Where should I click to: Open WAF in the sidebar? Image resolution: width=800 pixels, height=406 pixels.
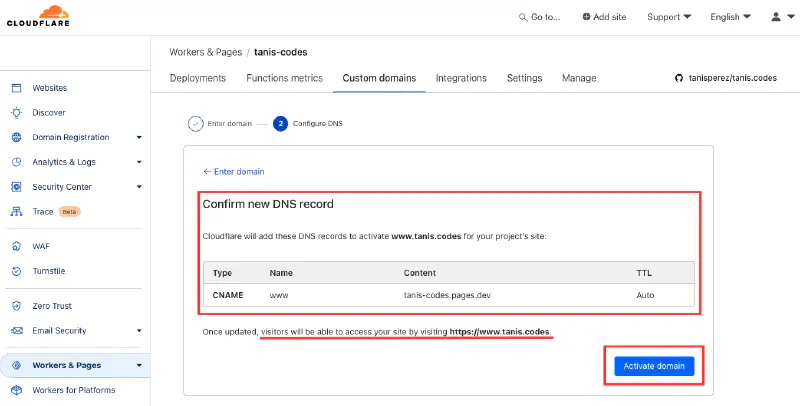(41, 246)
